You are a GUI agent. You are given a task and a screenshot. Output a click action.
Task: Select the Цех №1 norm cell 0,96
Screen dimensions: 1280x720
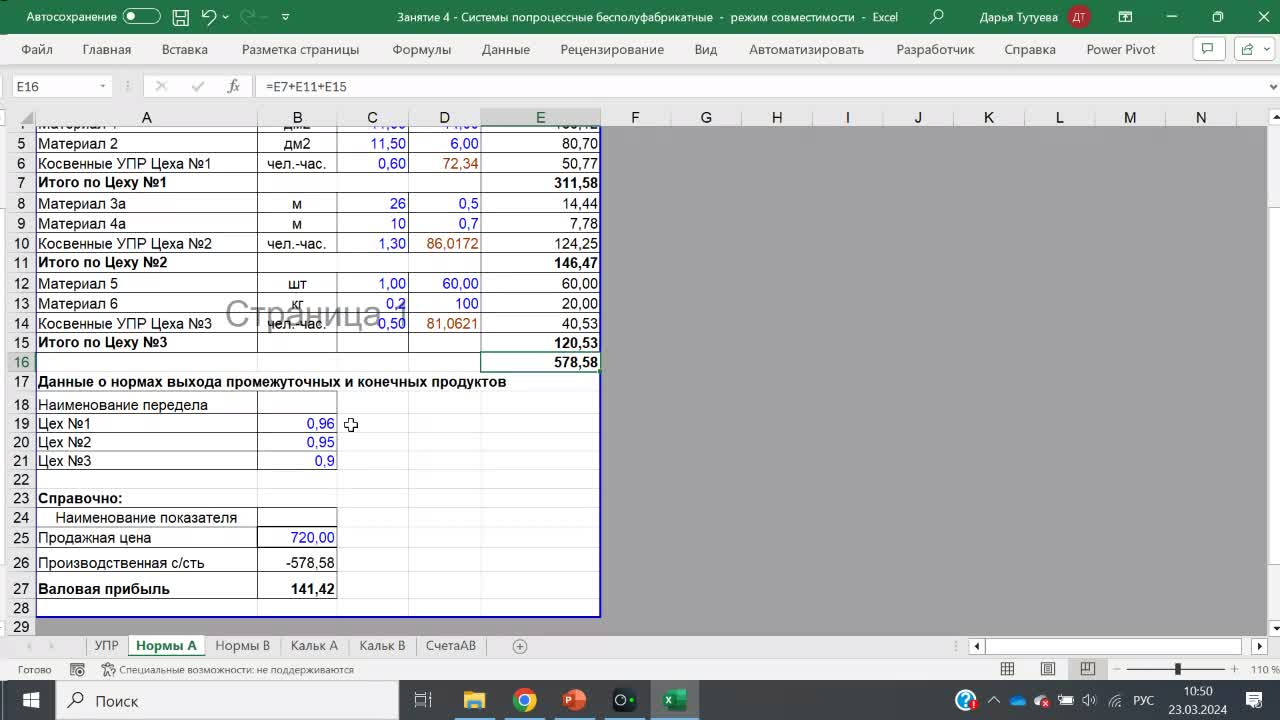[x=297, y=423]
